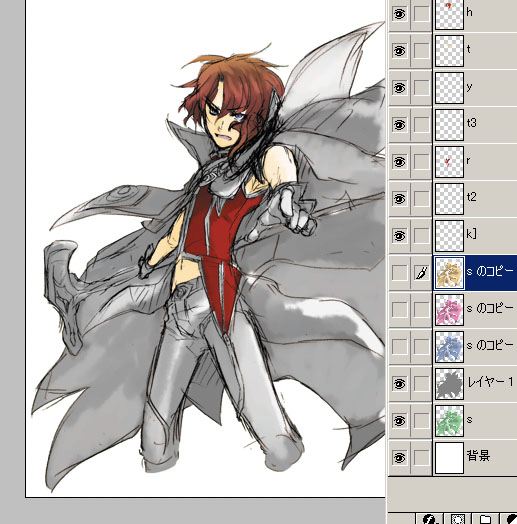This screenshot has width=517, height=524.
Task: Enable the link box for layer y
Action: click(421, 88)
